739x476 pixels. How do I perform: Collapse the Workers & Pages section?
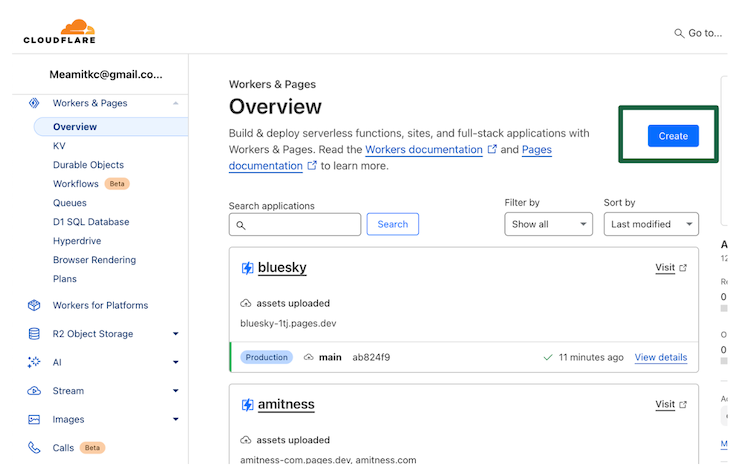175,103
